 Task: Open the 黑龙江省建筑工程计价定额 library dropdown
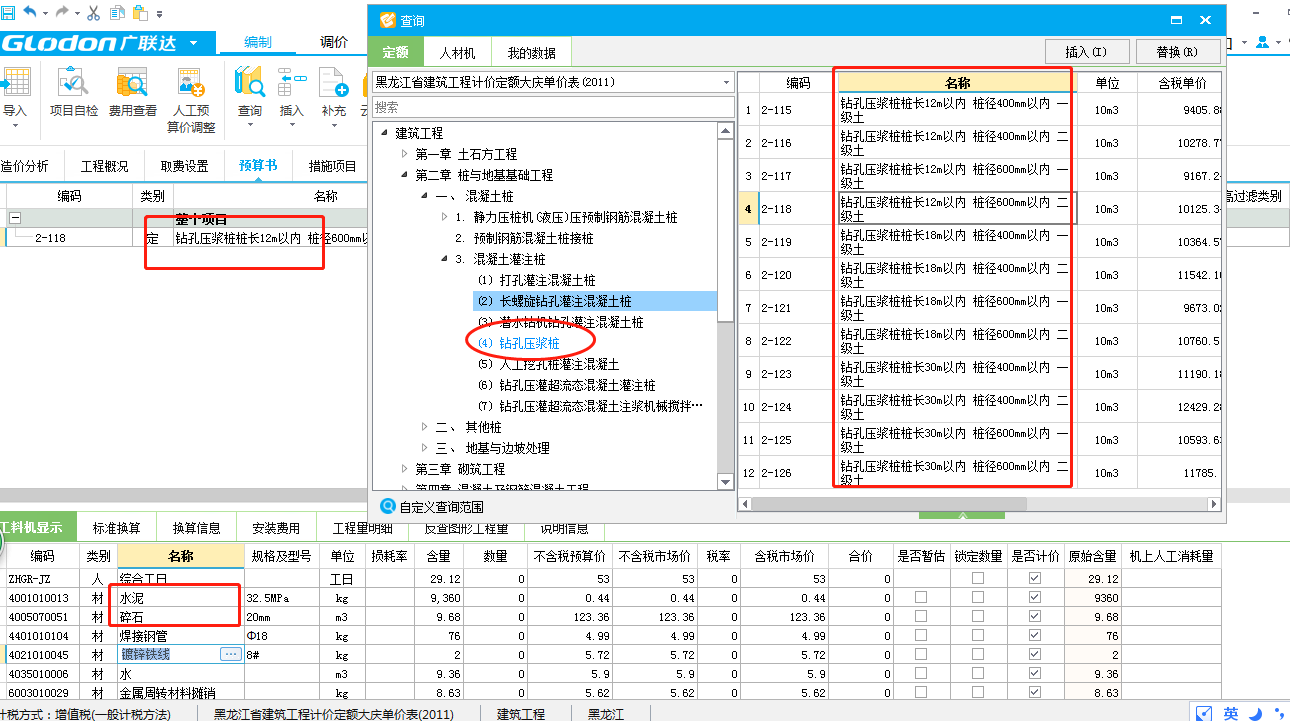coord(725,82)
